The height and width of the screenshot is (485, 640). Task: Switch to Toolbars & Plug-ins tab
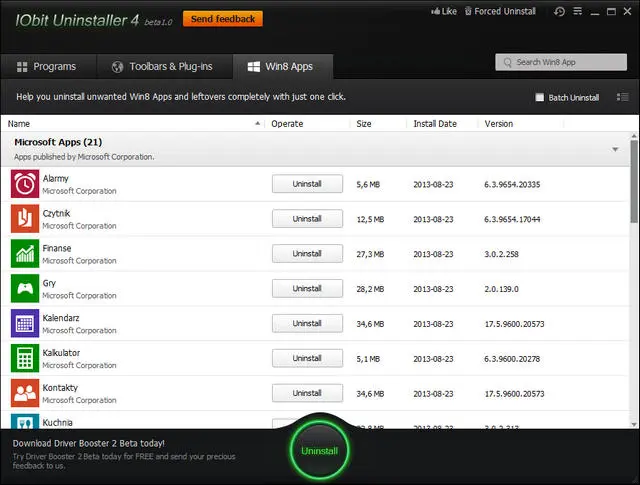click(162, 67)
